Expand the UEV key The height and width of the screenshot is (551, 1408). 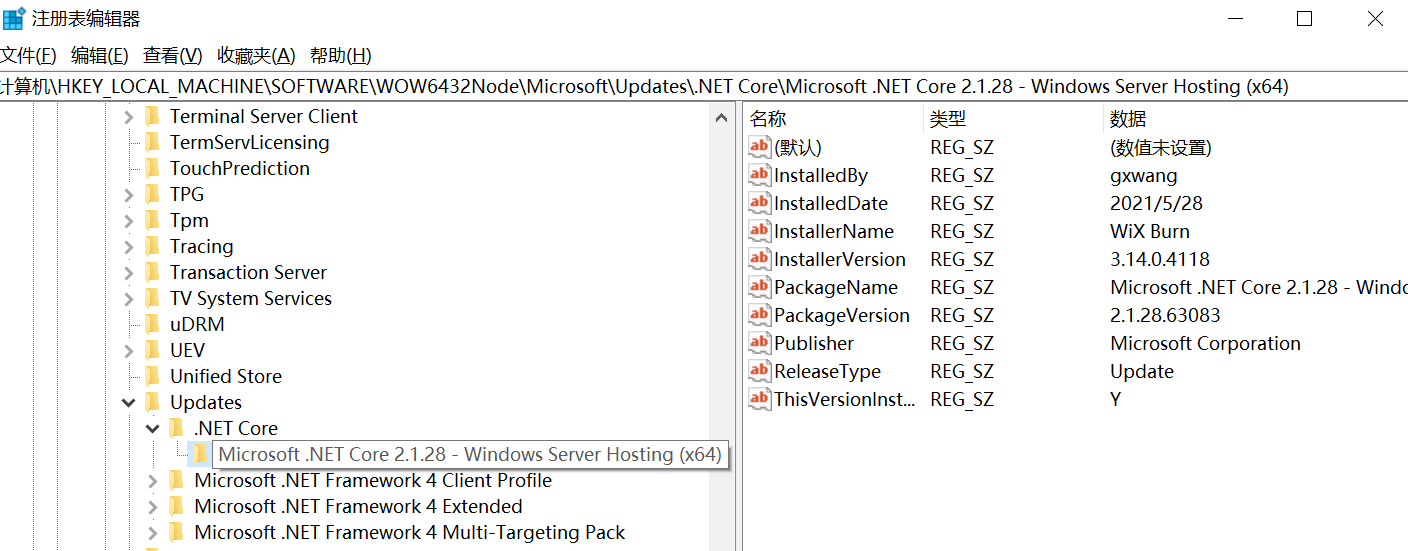click(x=128, y=351)
